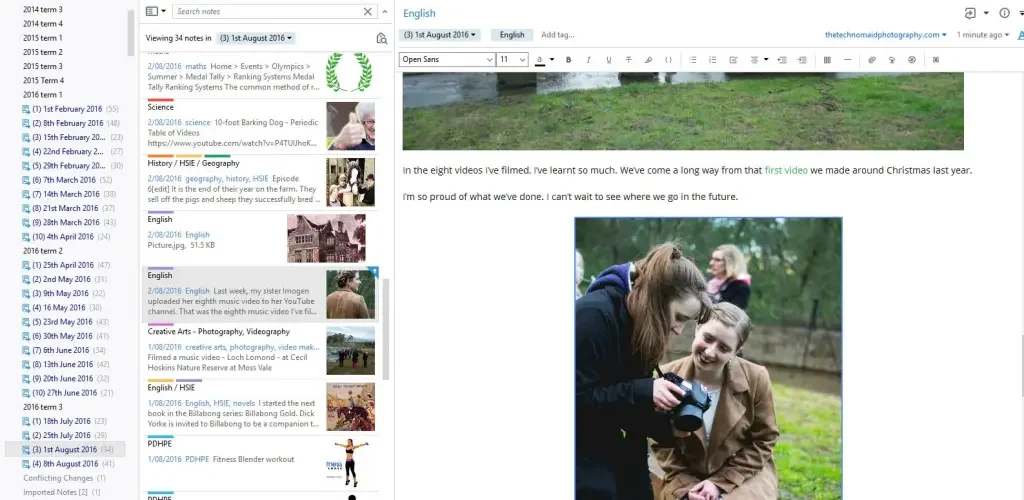Select notebook (4) 8th August 2016
1024x500 pixels.
(69, 464)
